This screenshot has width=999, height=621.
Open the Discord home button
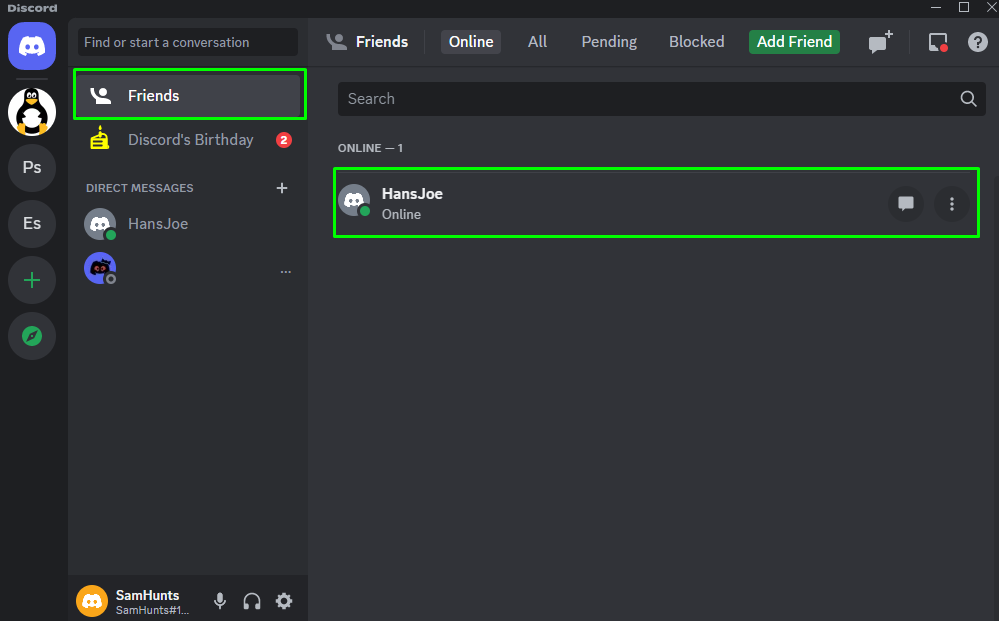pyautogui.click(x=32, y=46)
